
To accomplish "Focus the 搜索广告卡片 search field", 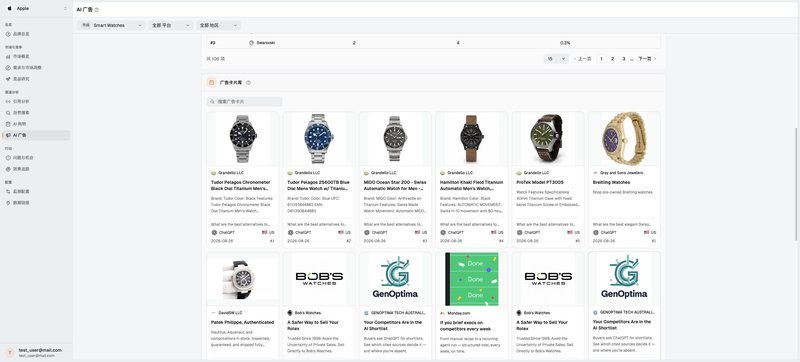I will pos(244,102).
